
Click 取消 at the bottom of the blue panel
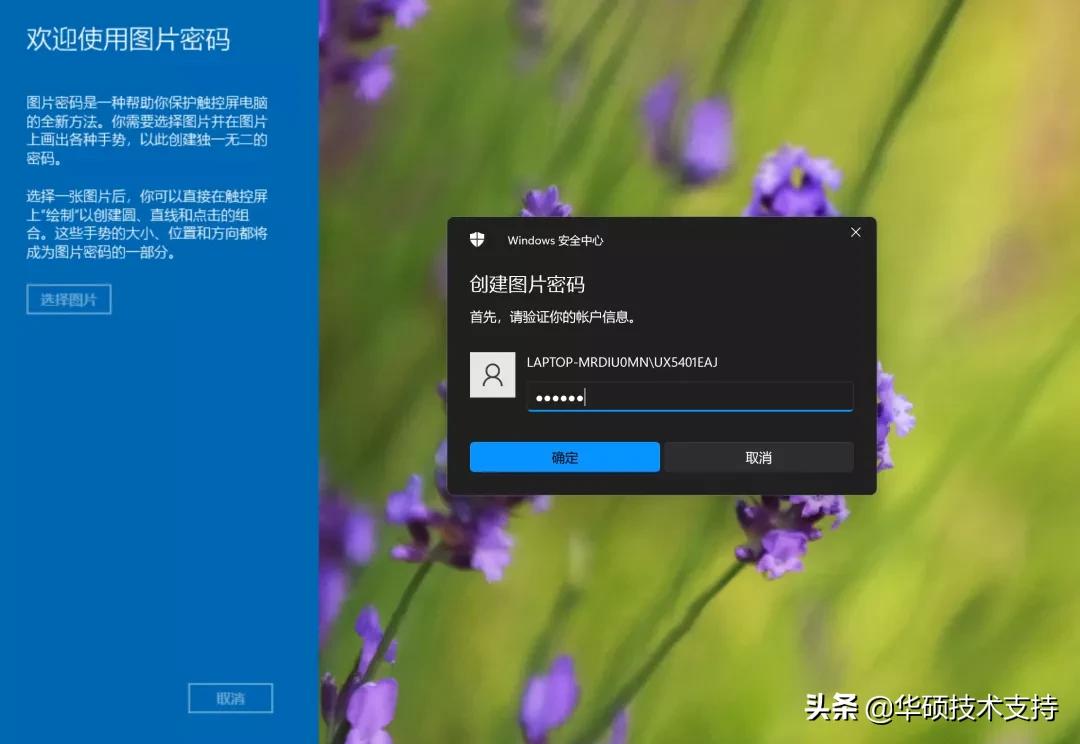230,698
